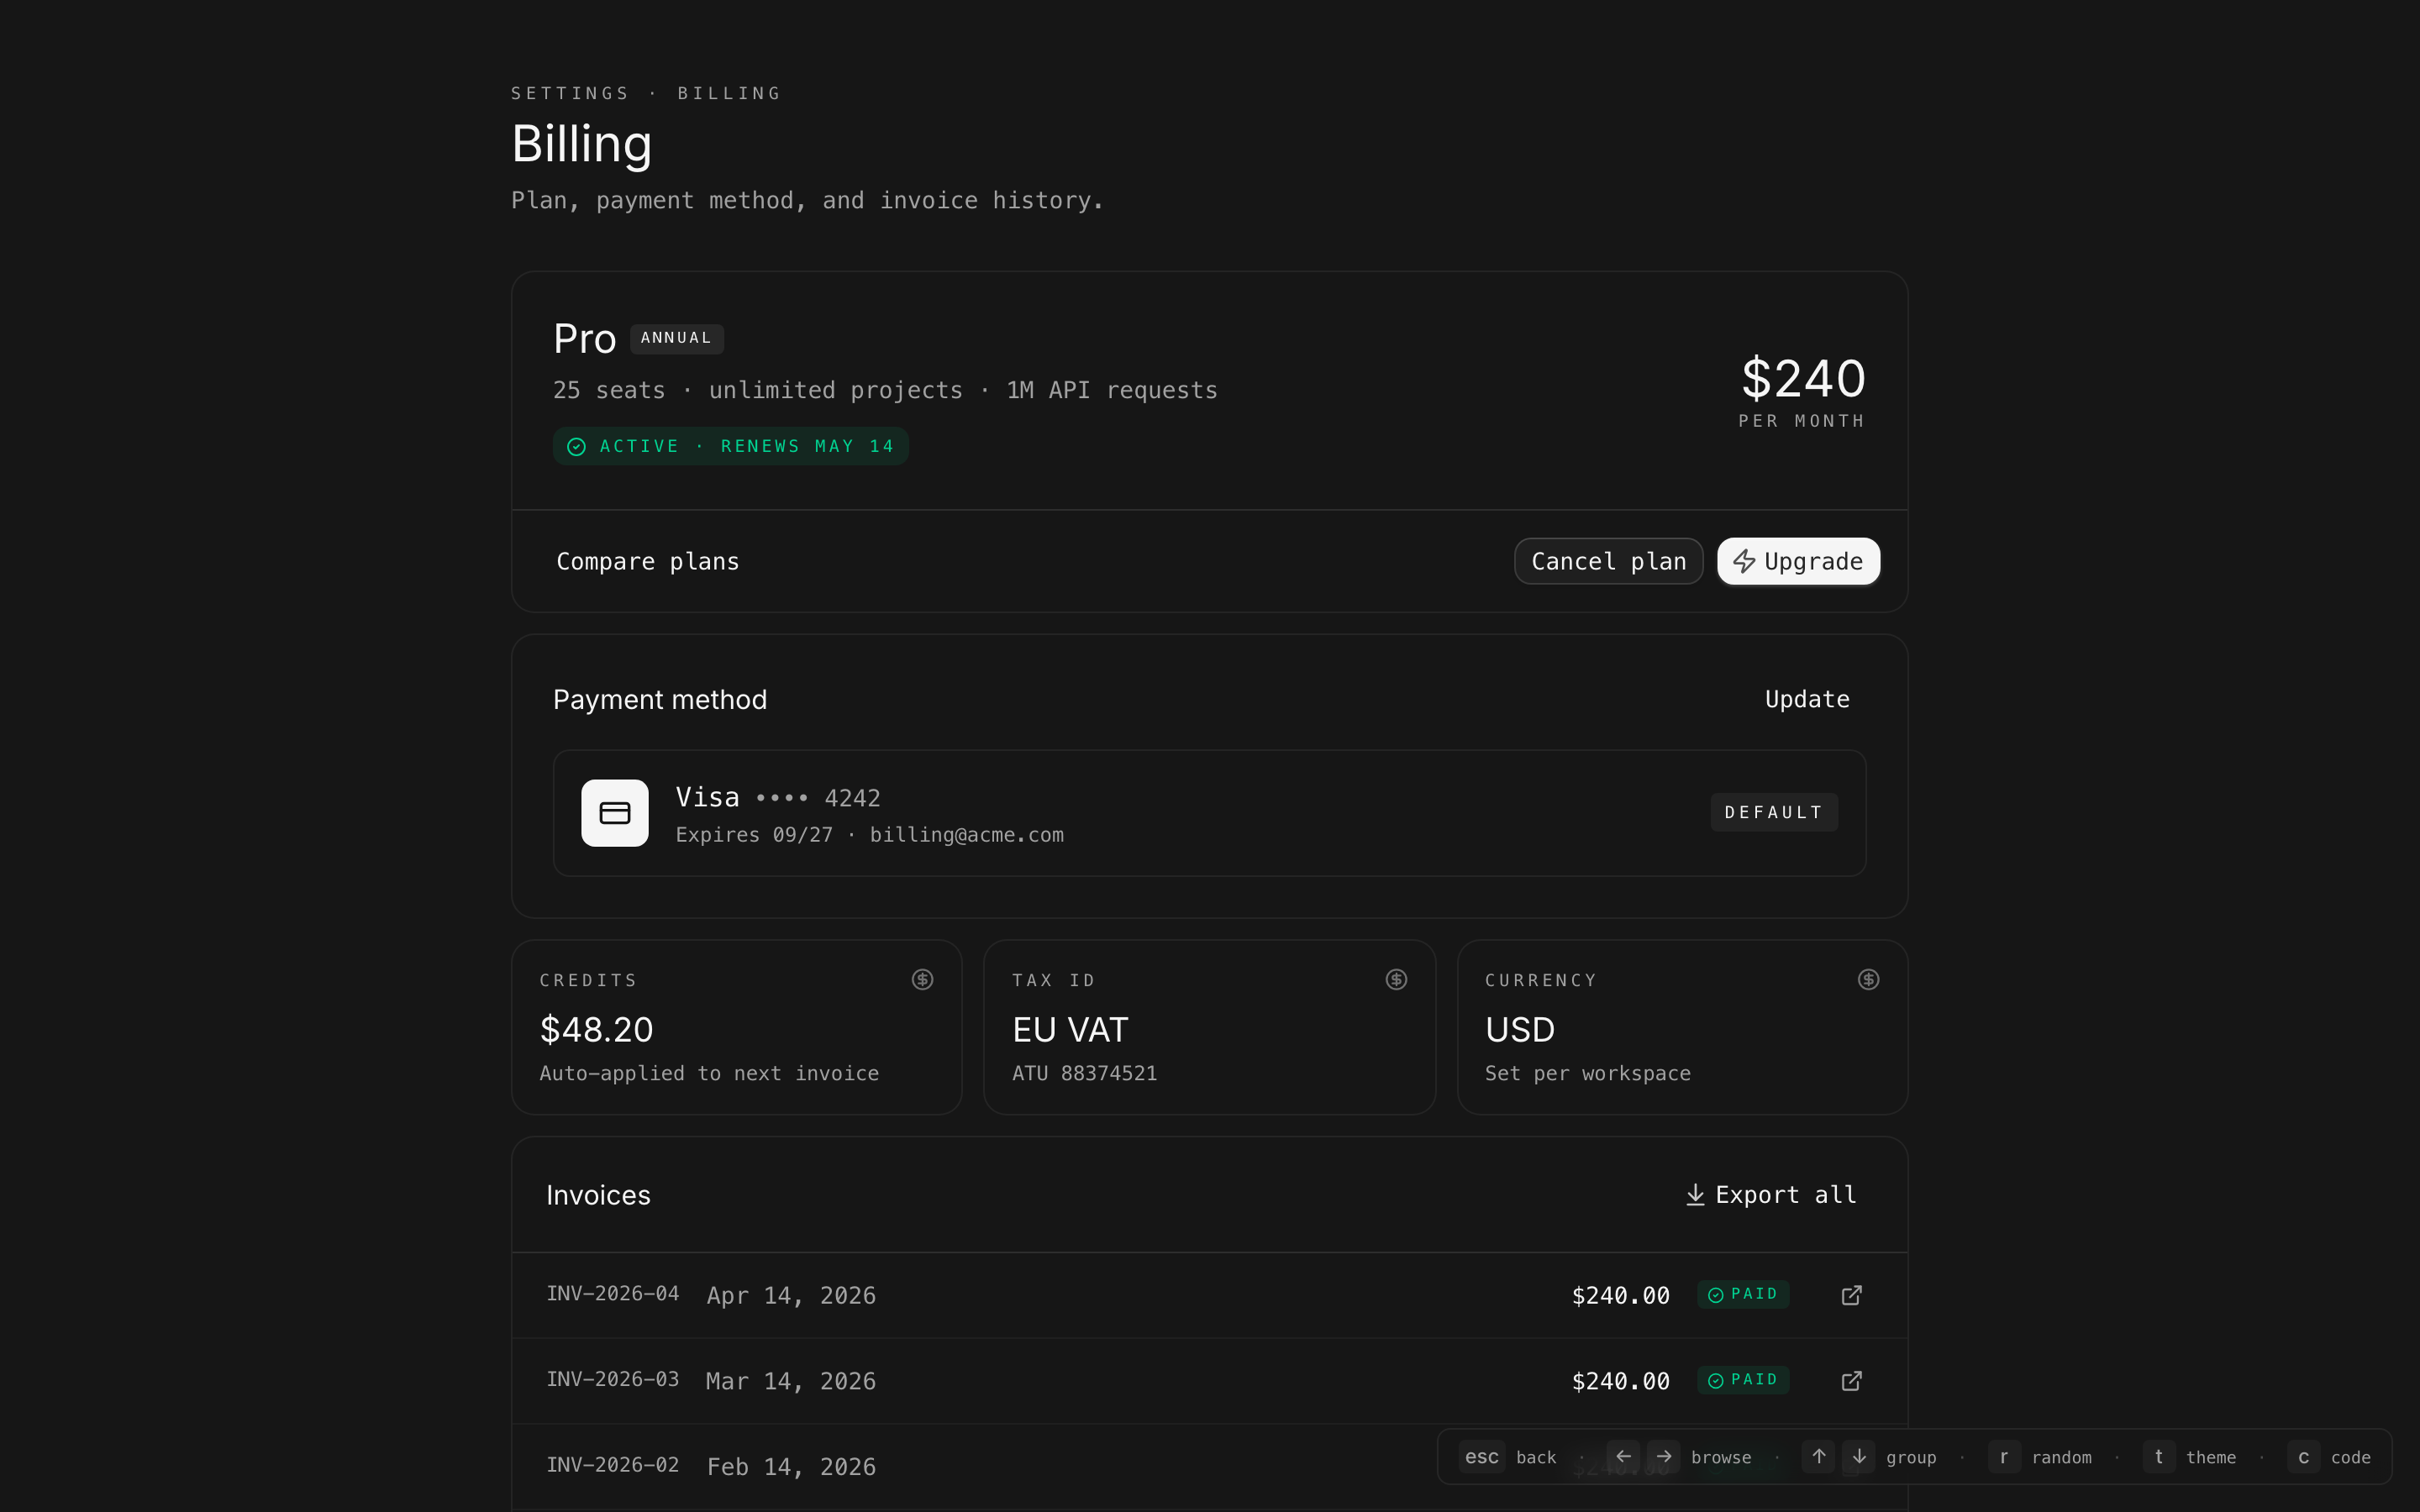Viewport: 2420px width, 1512px height.
Task: Open the Compare plans link
Action: [x=648, y=562]
